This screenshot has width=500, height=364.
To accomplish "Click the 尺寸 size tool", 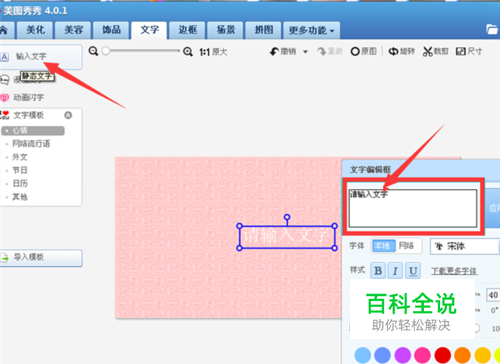I will tap(469, 51).
